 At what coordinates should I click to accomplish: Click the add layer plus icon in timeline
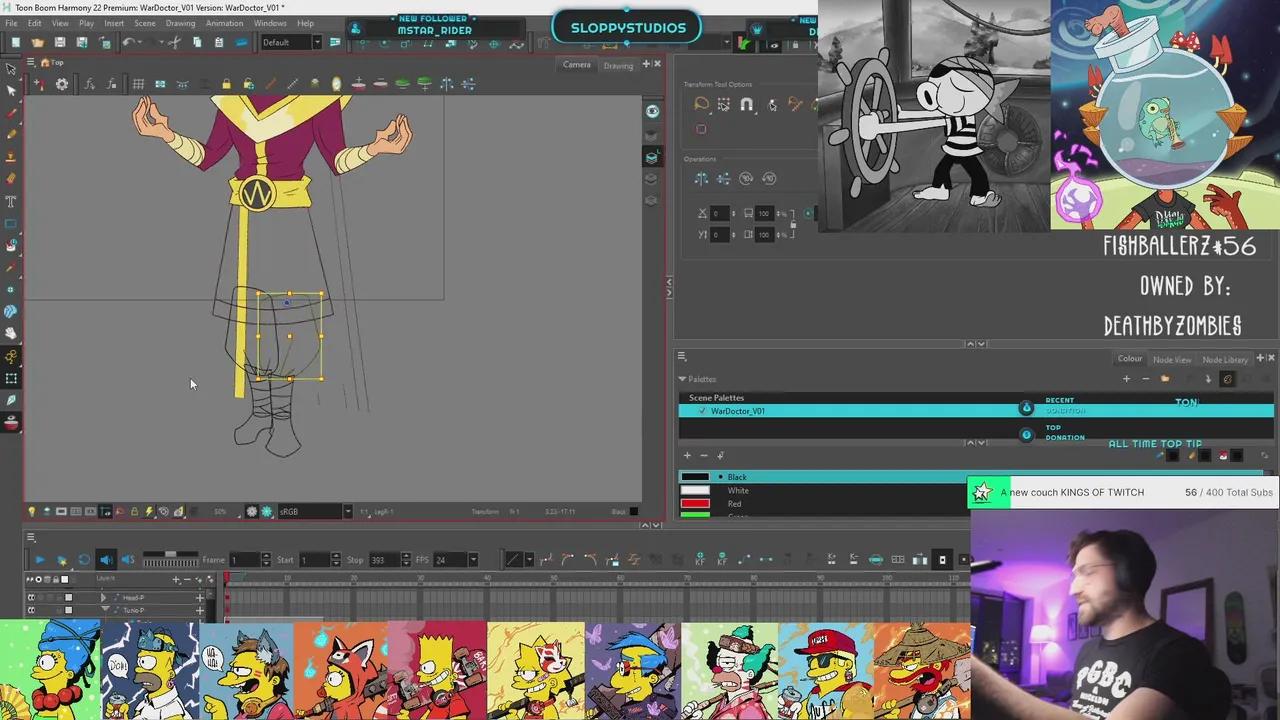tap(176, 579)
